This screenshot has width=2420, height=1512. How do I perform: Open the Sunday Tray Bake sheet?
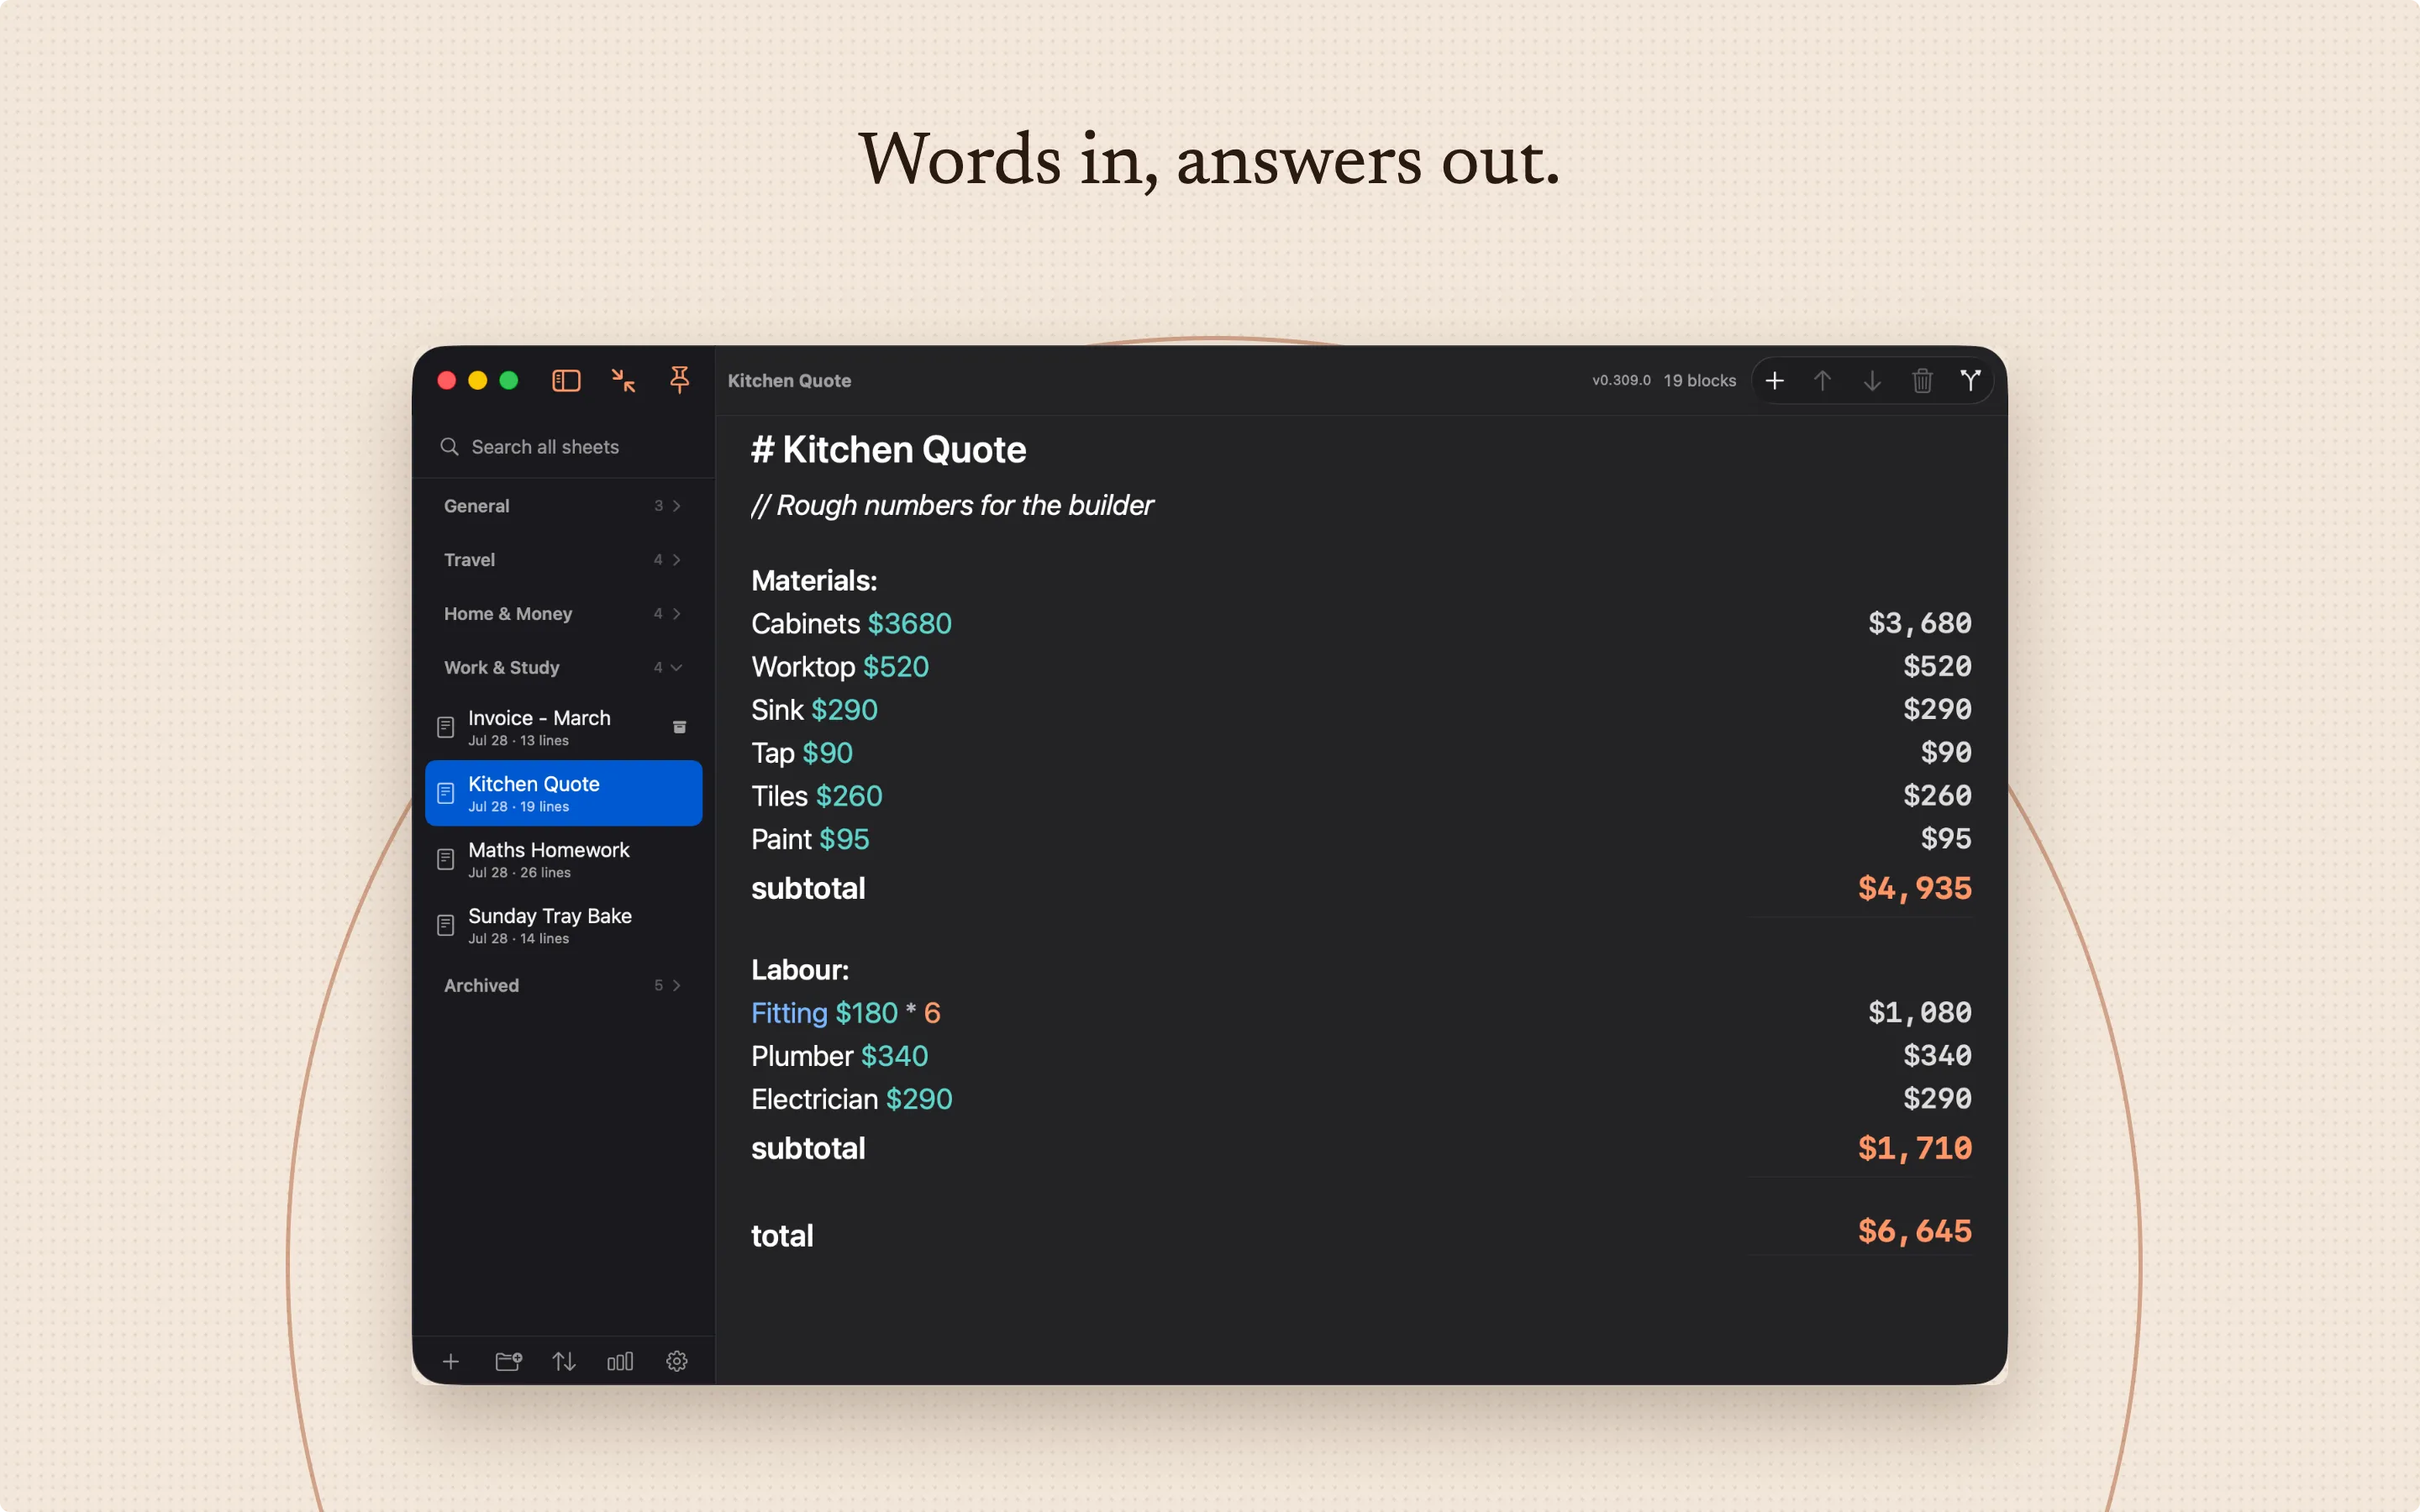(564, 925)
